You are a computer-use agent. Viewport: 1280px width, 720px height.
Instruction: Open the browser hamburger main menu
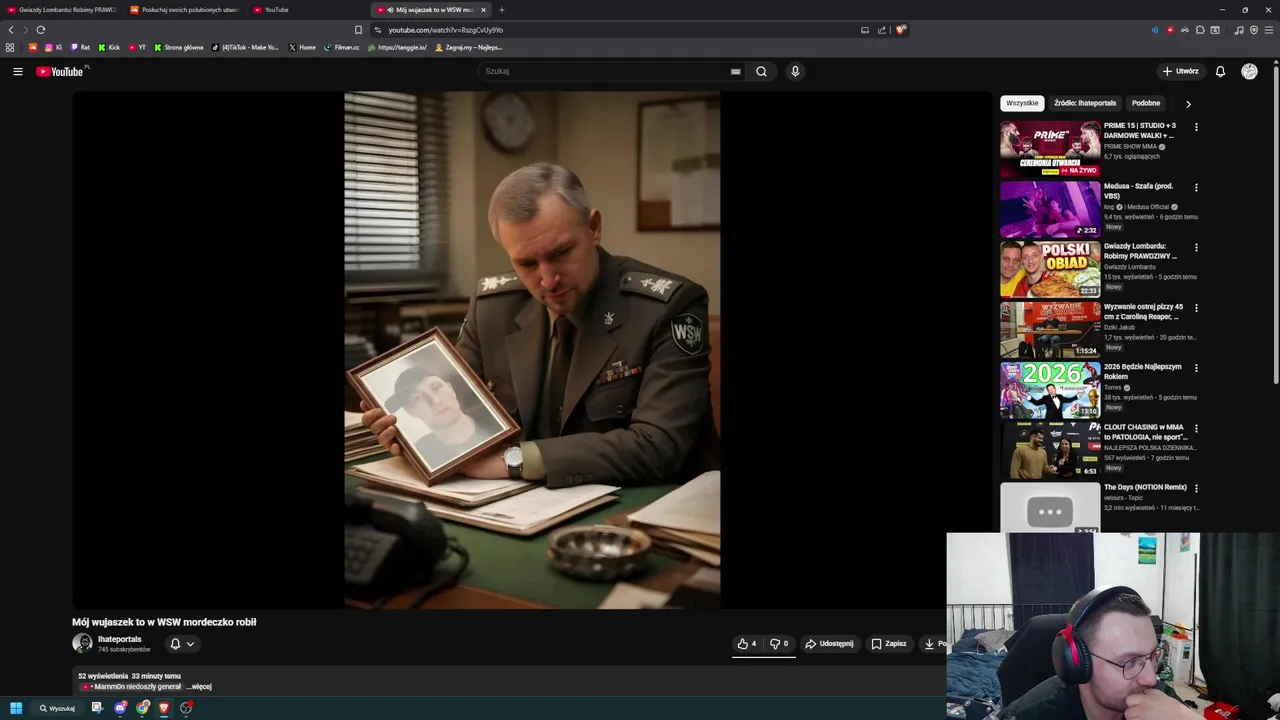tap(1269, 30)
